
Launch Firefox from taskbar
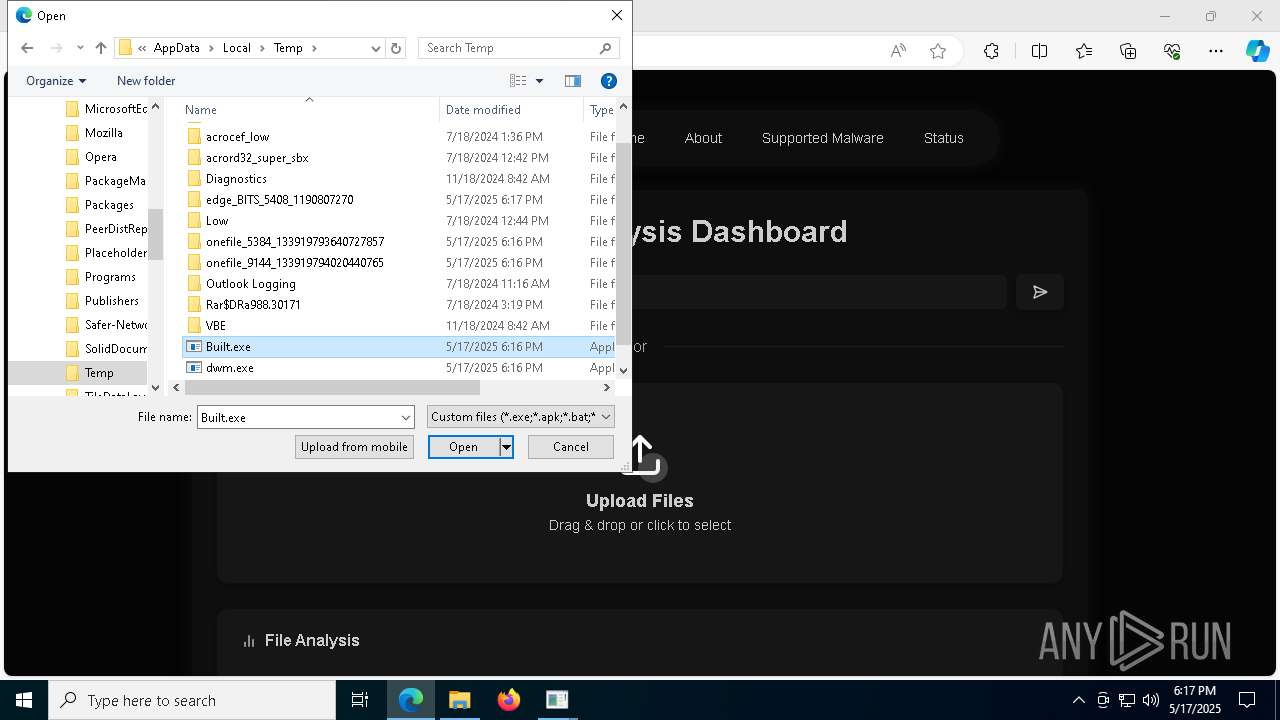509,700
